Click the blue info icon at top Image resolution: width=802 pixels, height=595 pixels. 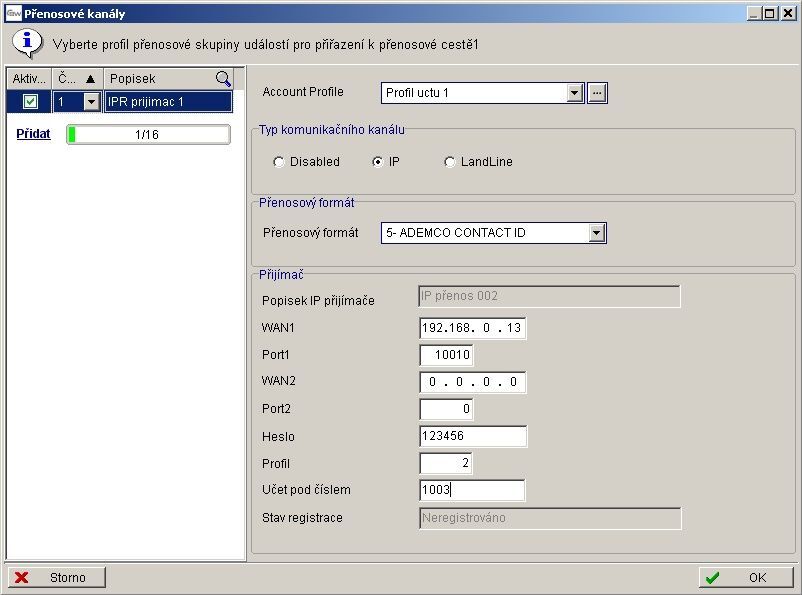[x=25, y=43]
